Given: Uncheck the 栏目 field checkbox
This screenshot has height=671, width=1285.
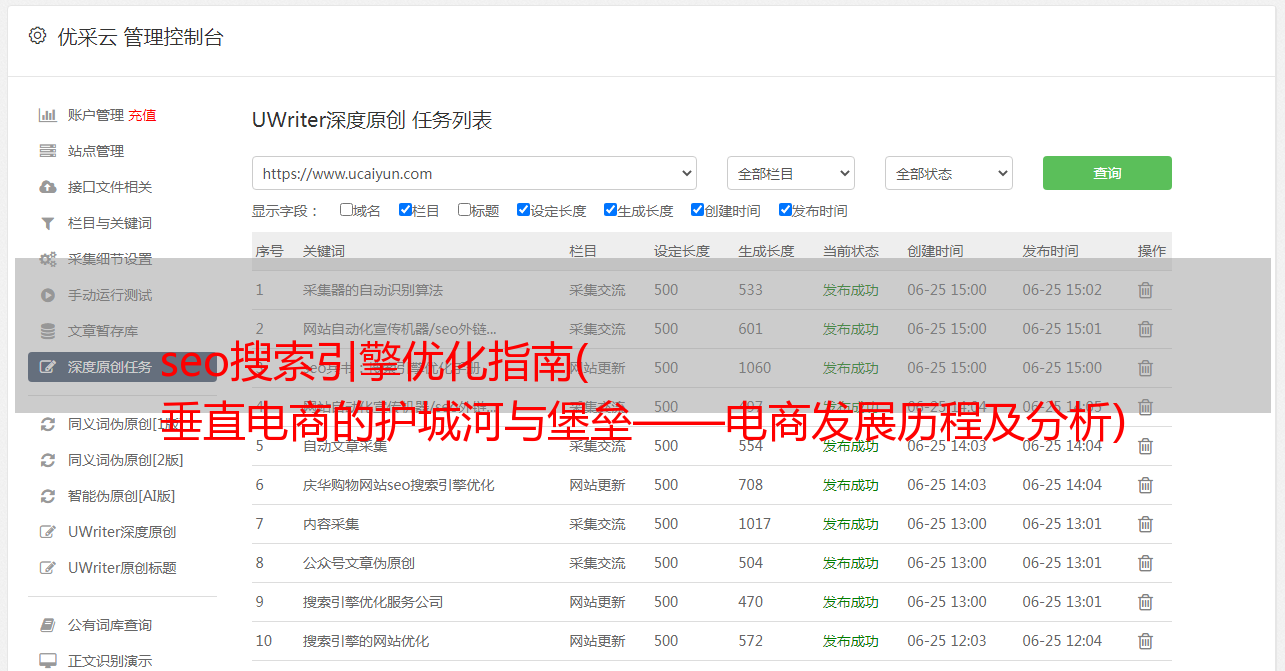Looking at the screenshot, I should click(405, 210).
